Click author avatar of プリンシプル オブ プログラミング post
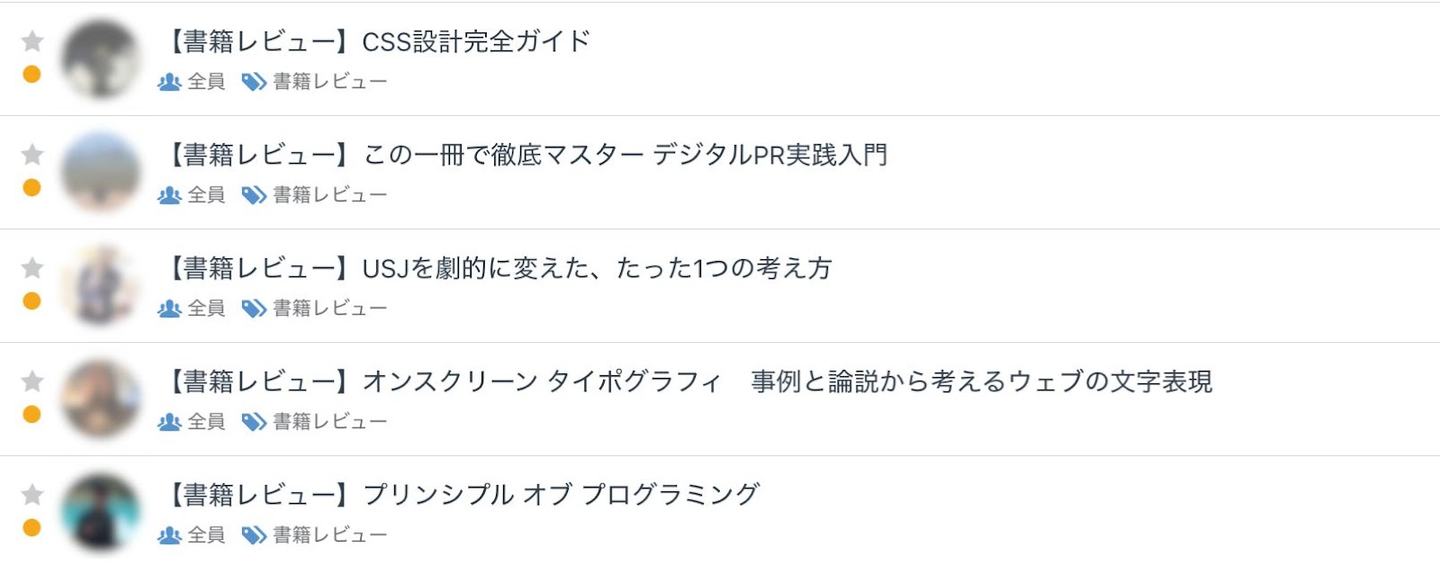This screenshot has width=1440, height=566. click(x=100, y=512)
